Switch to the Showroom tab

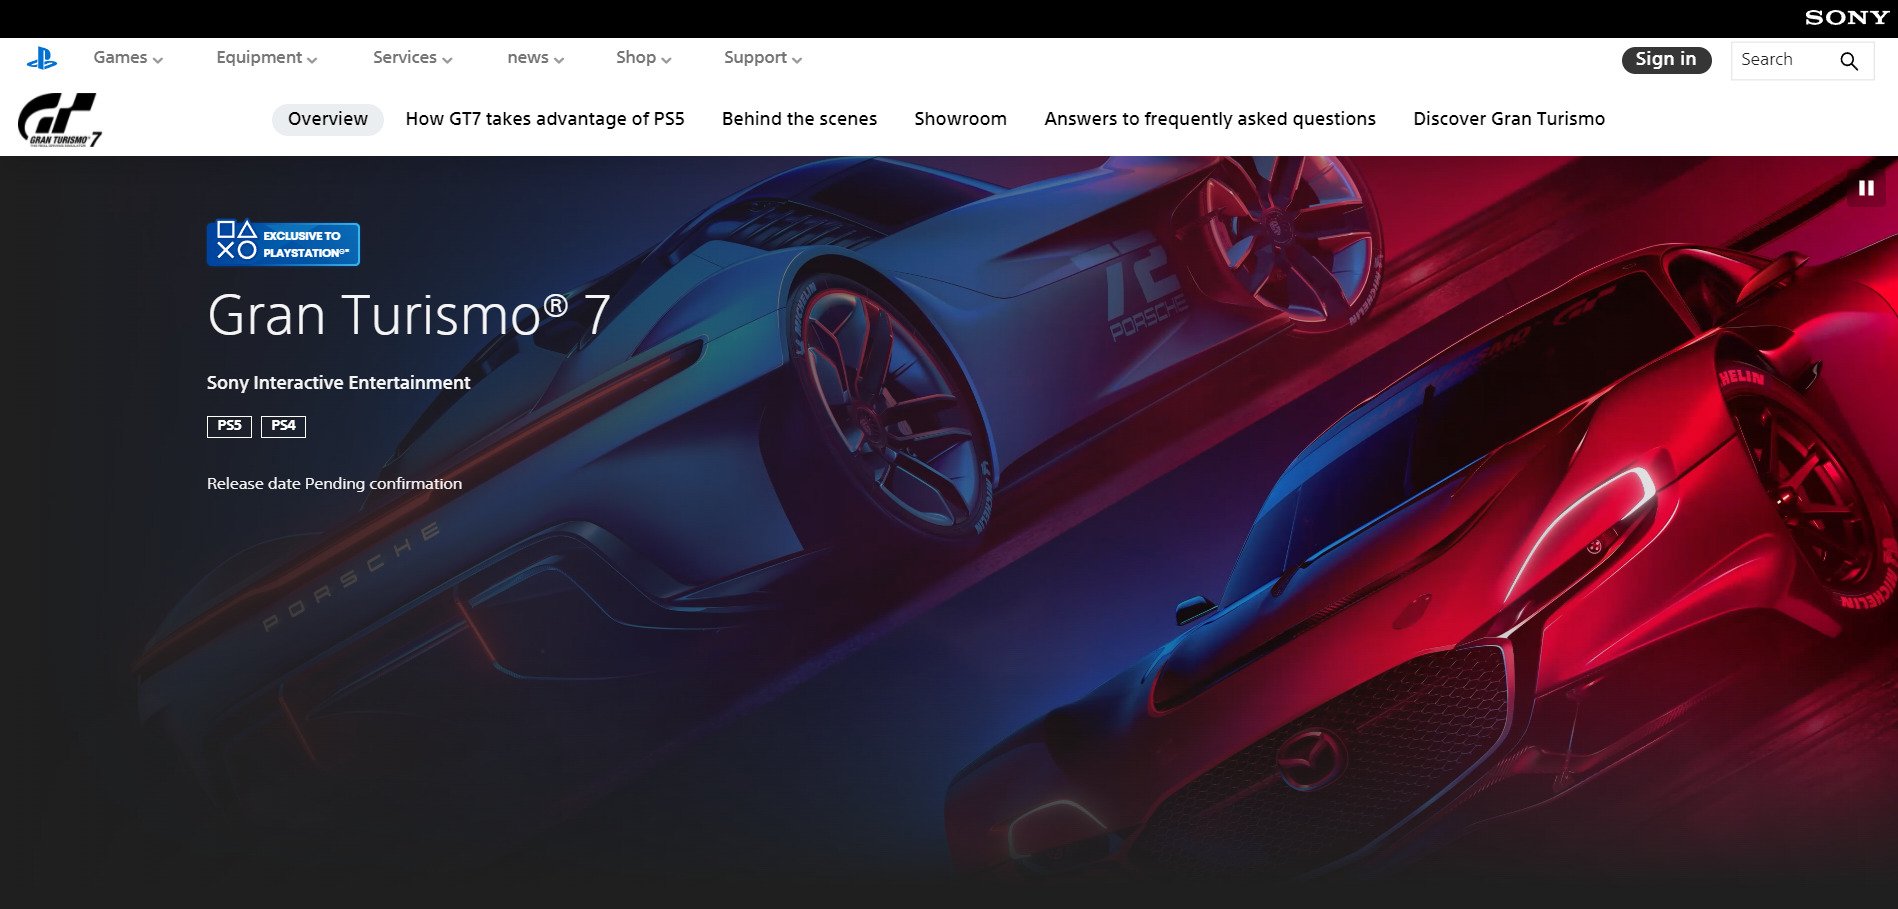tap(960, 119)
